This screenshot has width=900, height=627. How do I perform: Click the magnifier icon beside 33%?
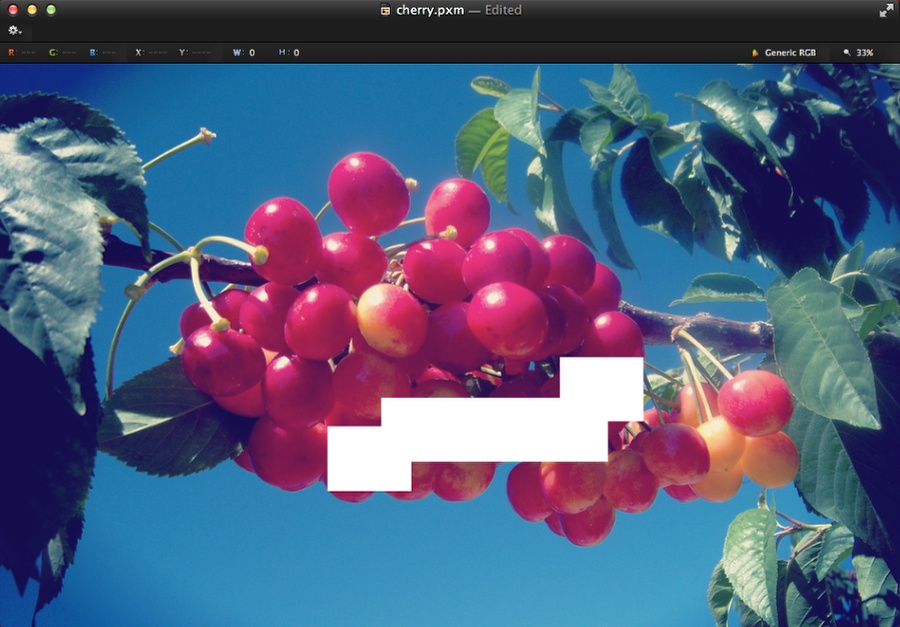pos(847,52)
